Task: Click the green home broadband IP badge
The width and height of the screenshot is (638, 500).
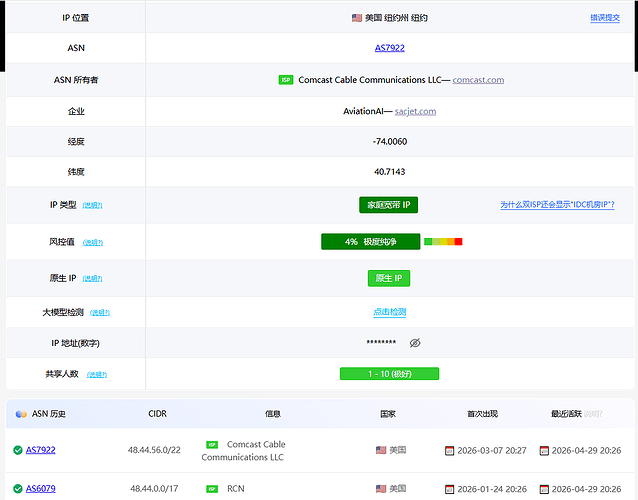Action: (389, 205)
